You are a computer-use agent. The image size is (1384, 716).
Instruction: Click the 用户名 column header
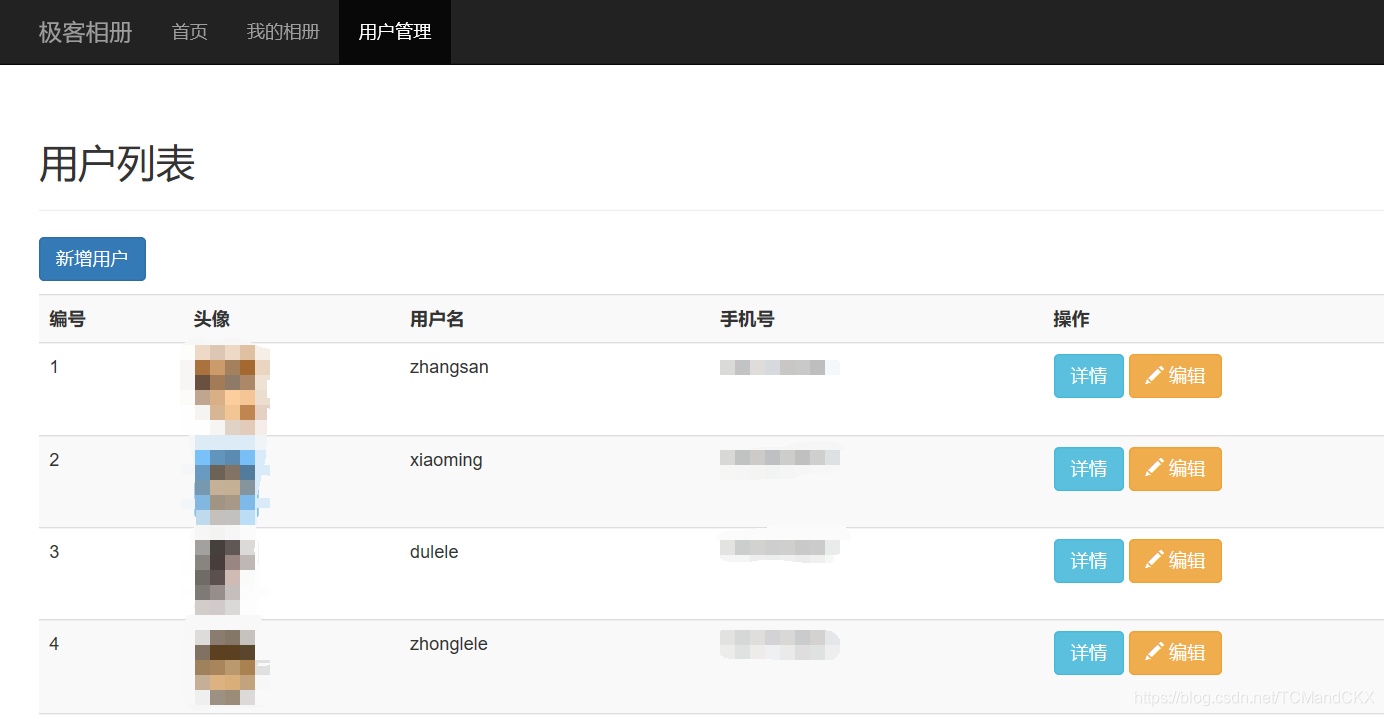437,319
